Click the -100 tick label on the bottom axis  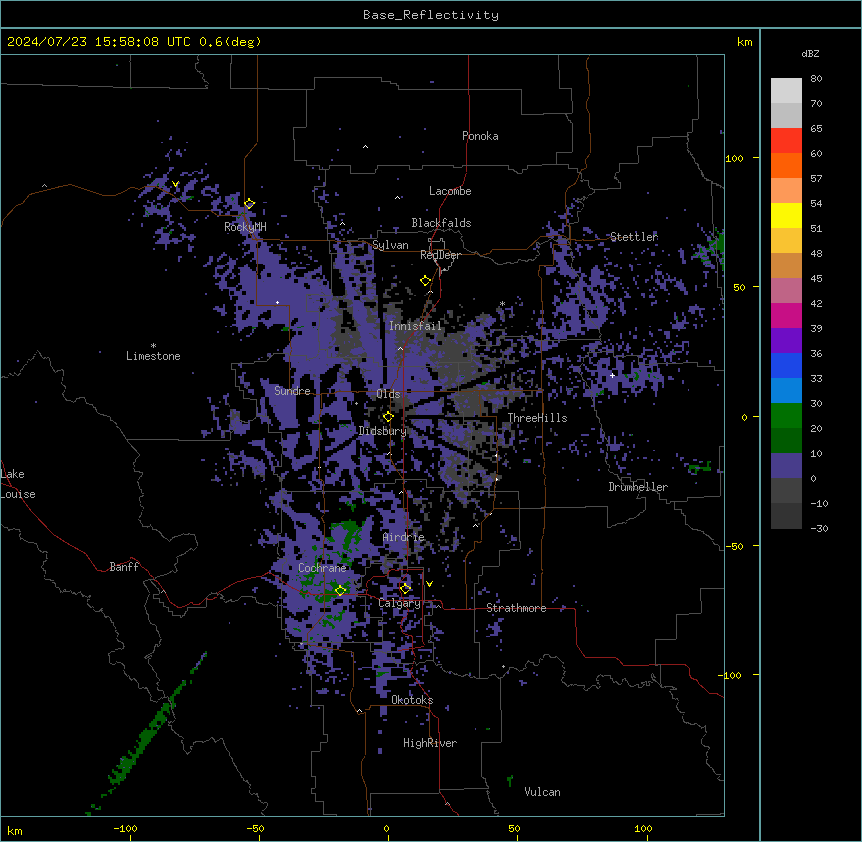(125, 828)
